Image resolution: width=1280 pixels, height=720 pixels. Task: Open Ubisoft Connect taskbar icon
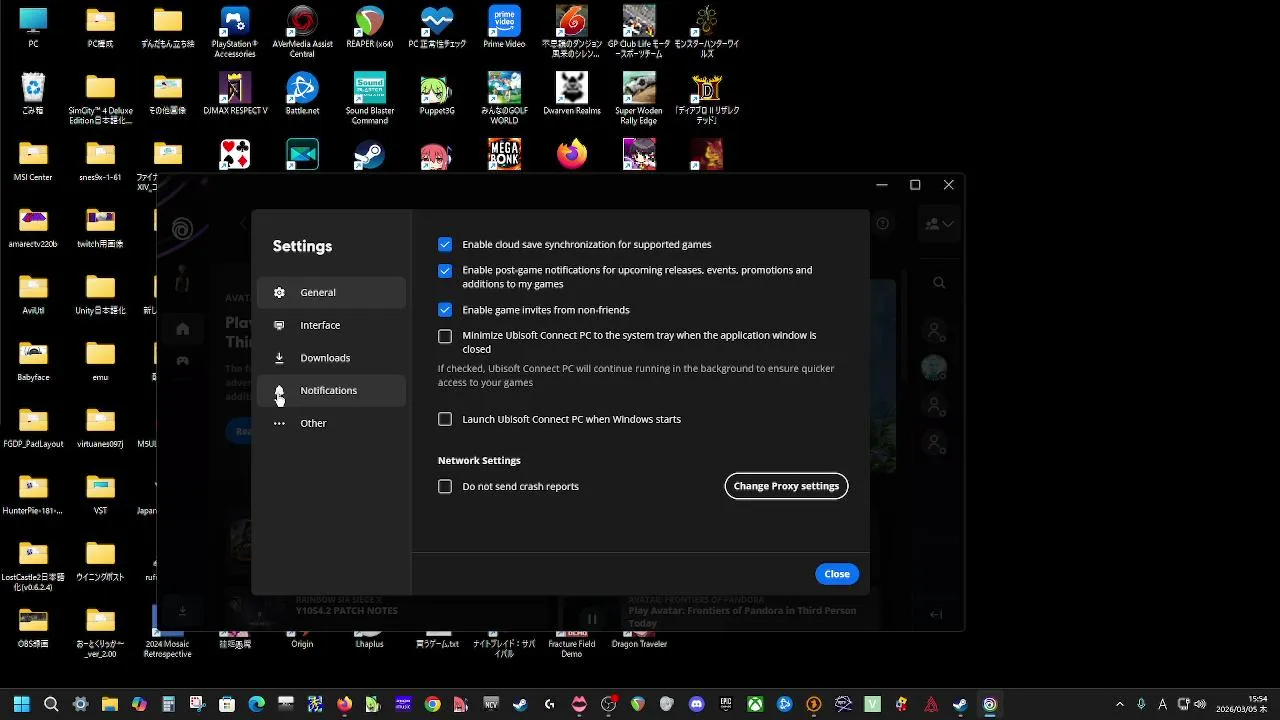tap(990, 704)
